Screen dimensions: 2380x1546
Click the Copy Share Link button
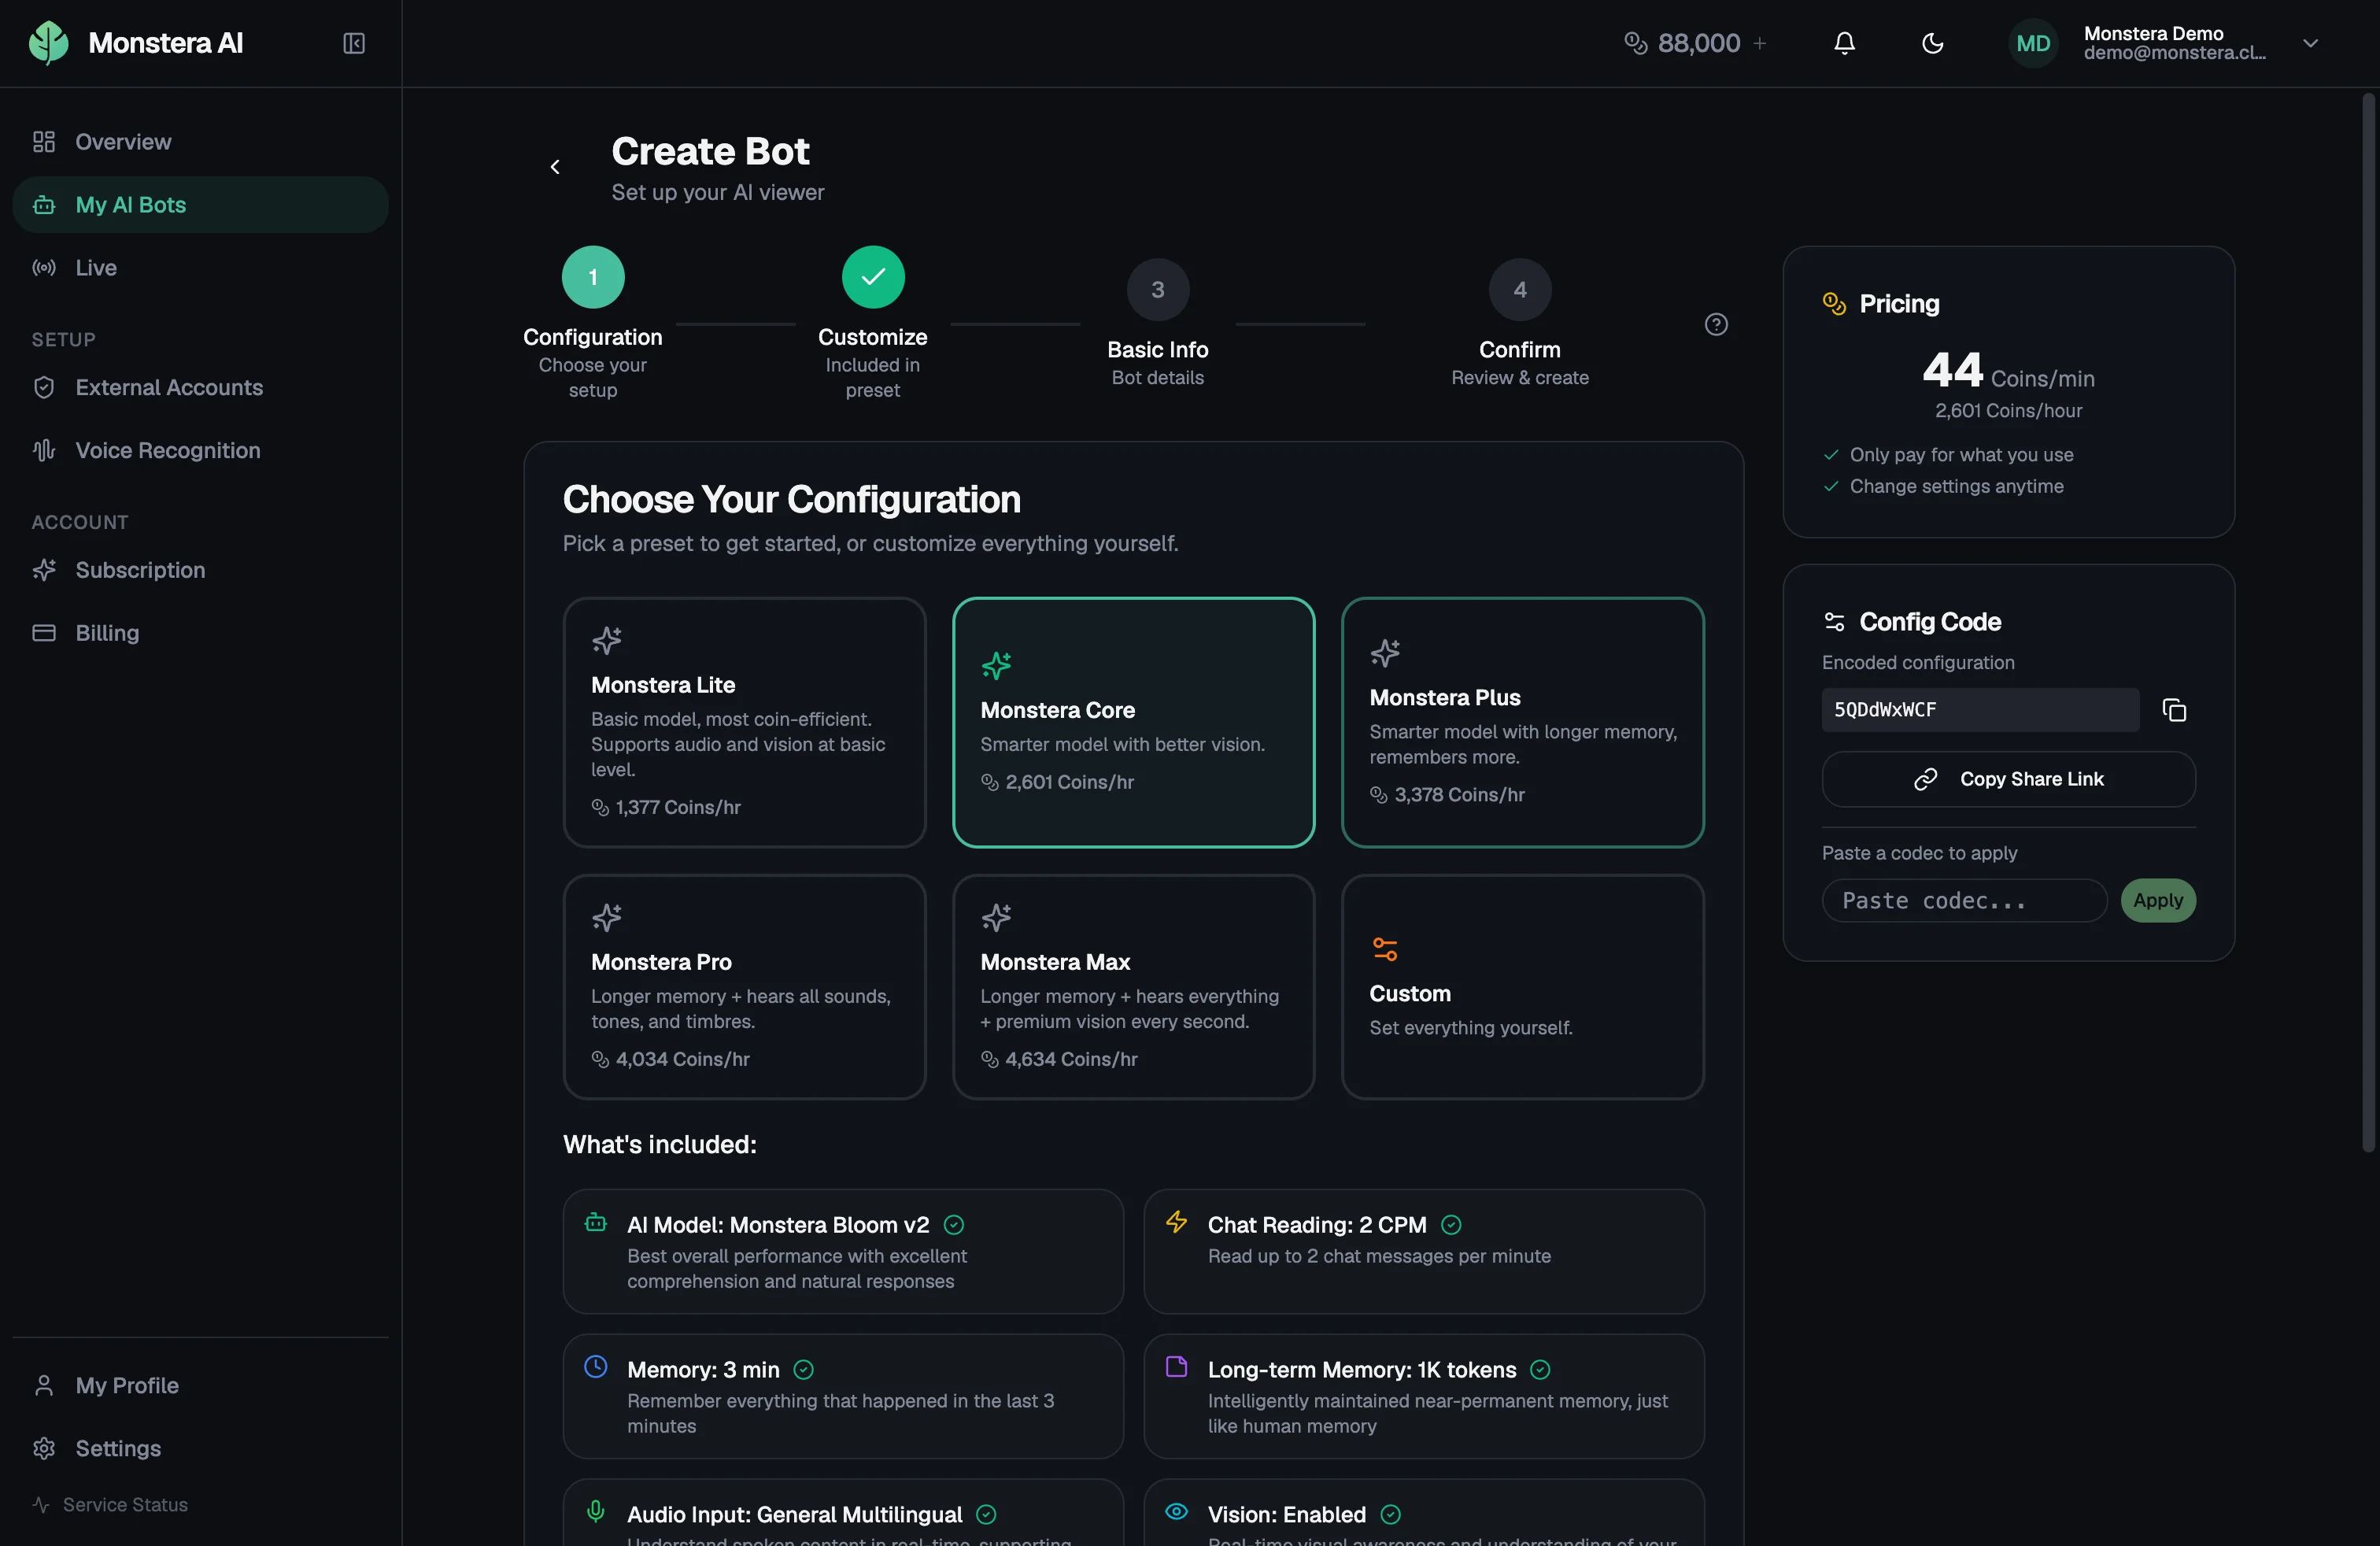pyautogui.click(x=2008, y=779)
